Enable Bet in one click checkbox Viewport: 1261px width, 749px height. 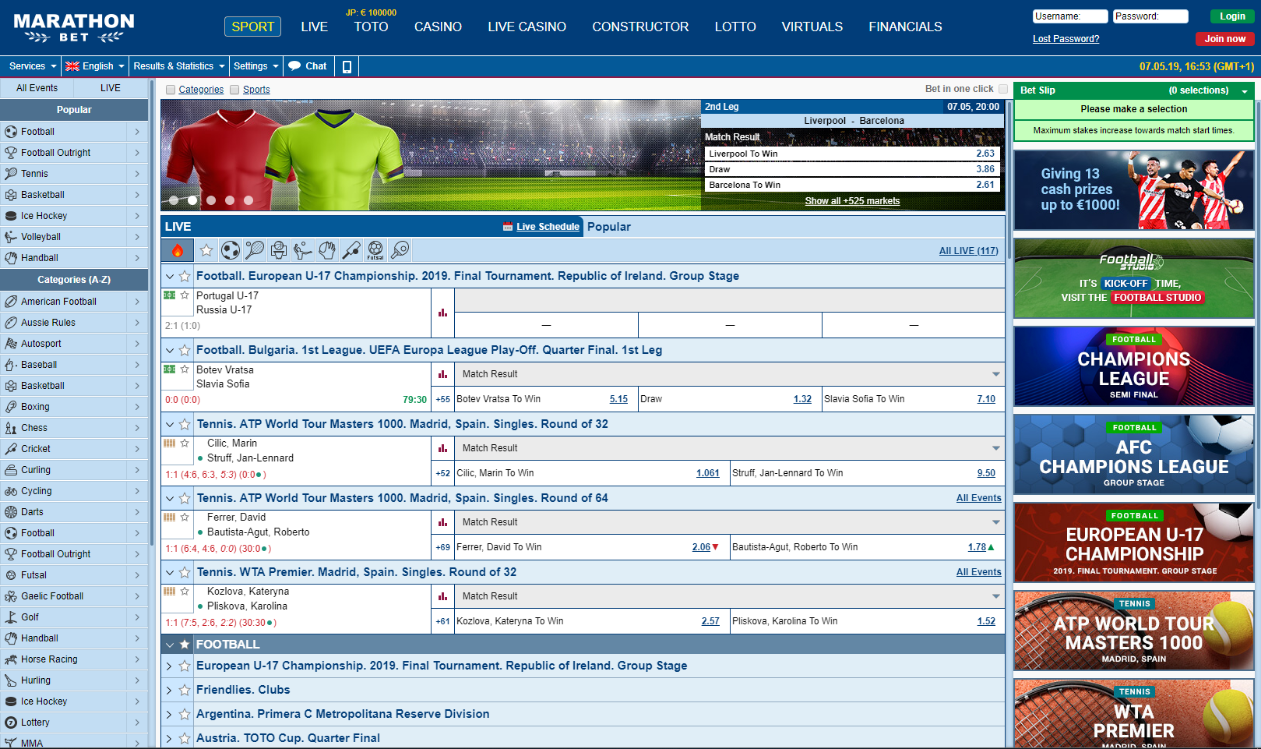(x=1003, y=89)
